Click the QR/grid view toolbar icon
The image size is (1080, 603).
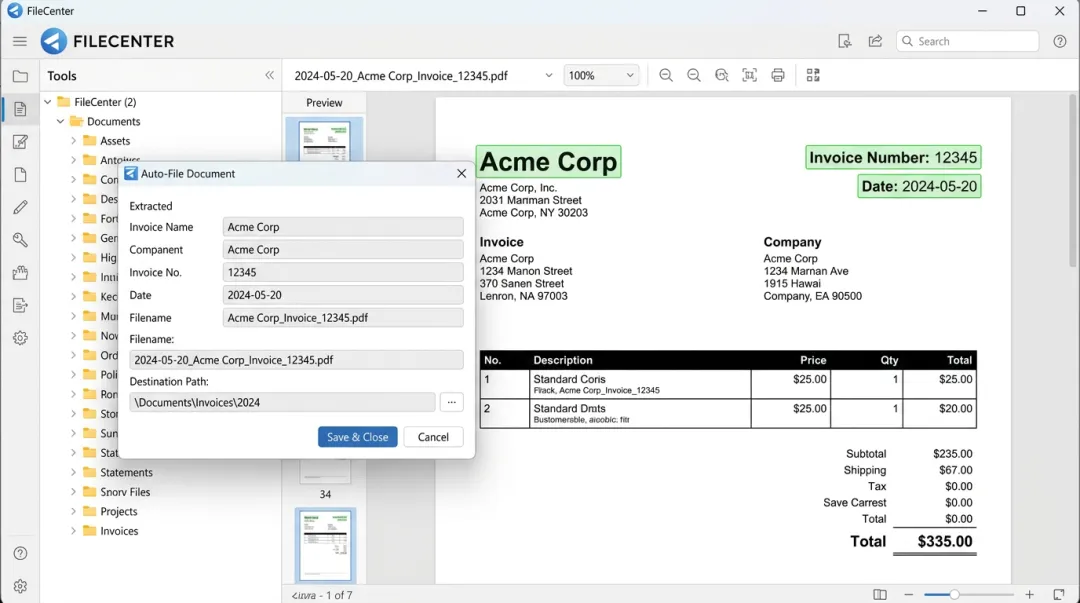(x=813, y=75)
